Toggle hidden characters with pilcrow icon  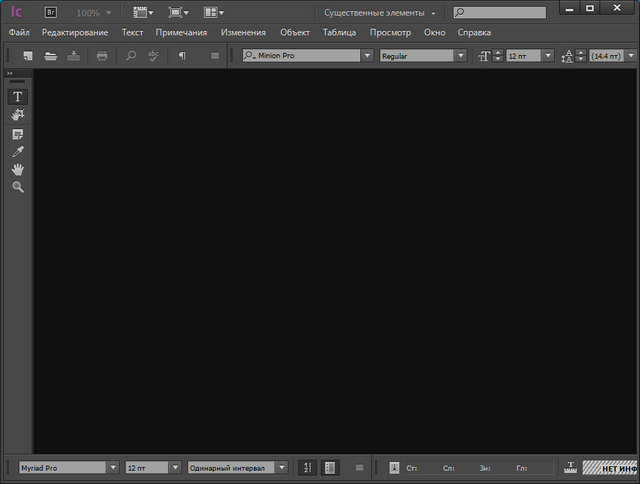[x=181, y=56]
